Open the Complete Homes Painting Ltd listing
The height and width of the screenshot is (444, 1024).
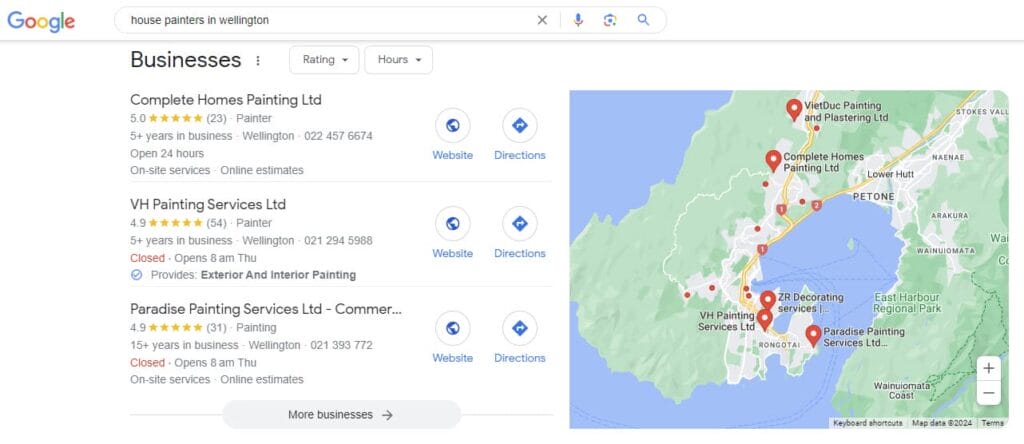coord(226,100)
